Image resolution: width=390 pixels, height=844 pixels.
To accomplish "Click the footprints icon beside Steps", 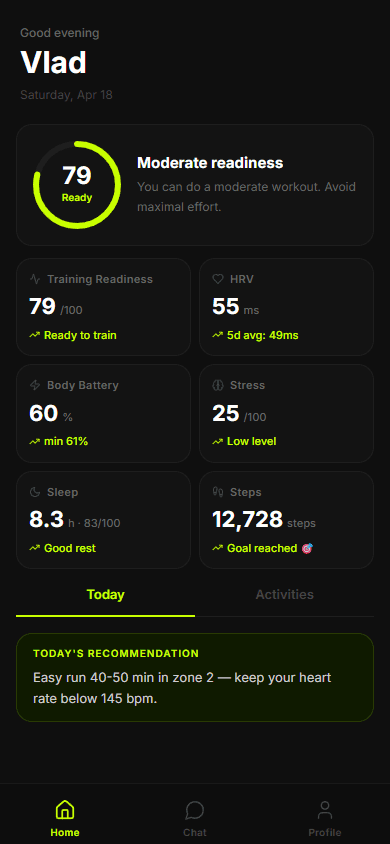I will (x=218, y=492).
